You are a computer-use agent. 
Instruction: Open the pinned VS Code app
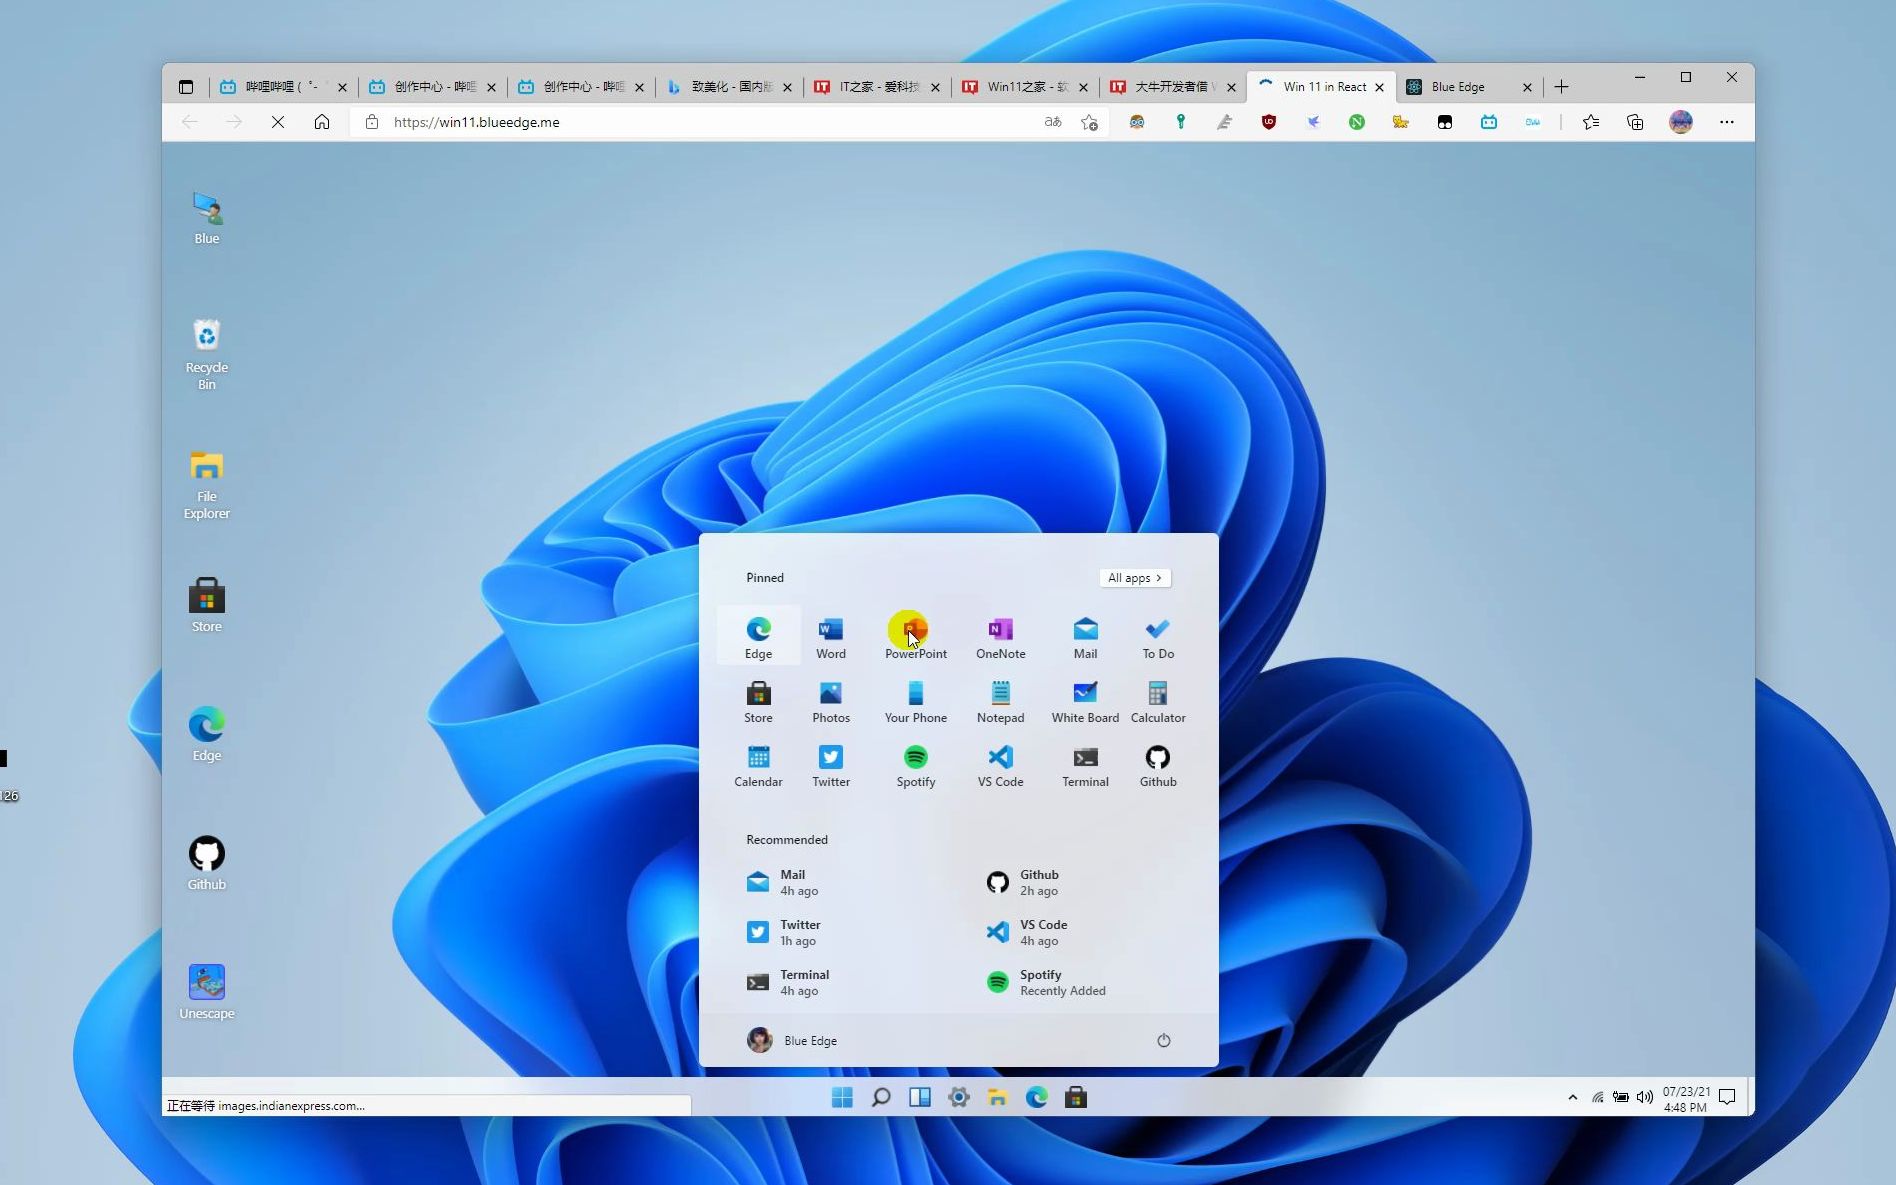(x=1000, y=765)
